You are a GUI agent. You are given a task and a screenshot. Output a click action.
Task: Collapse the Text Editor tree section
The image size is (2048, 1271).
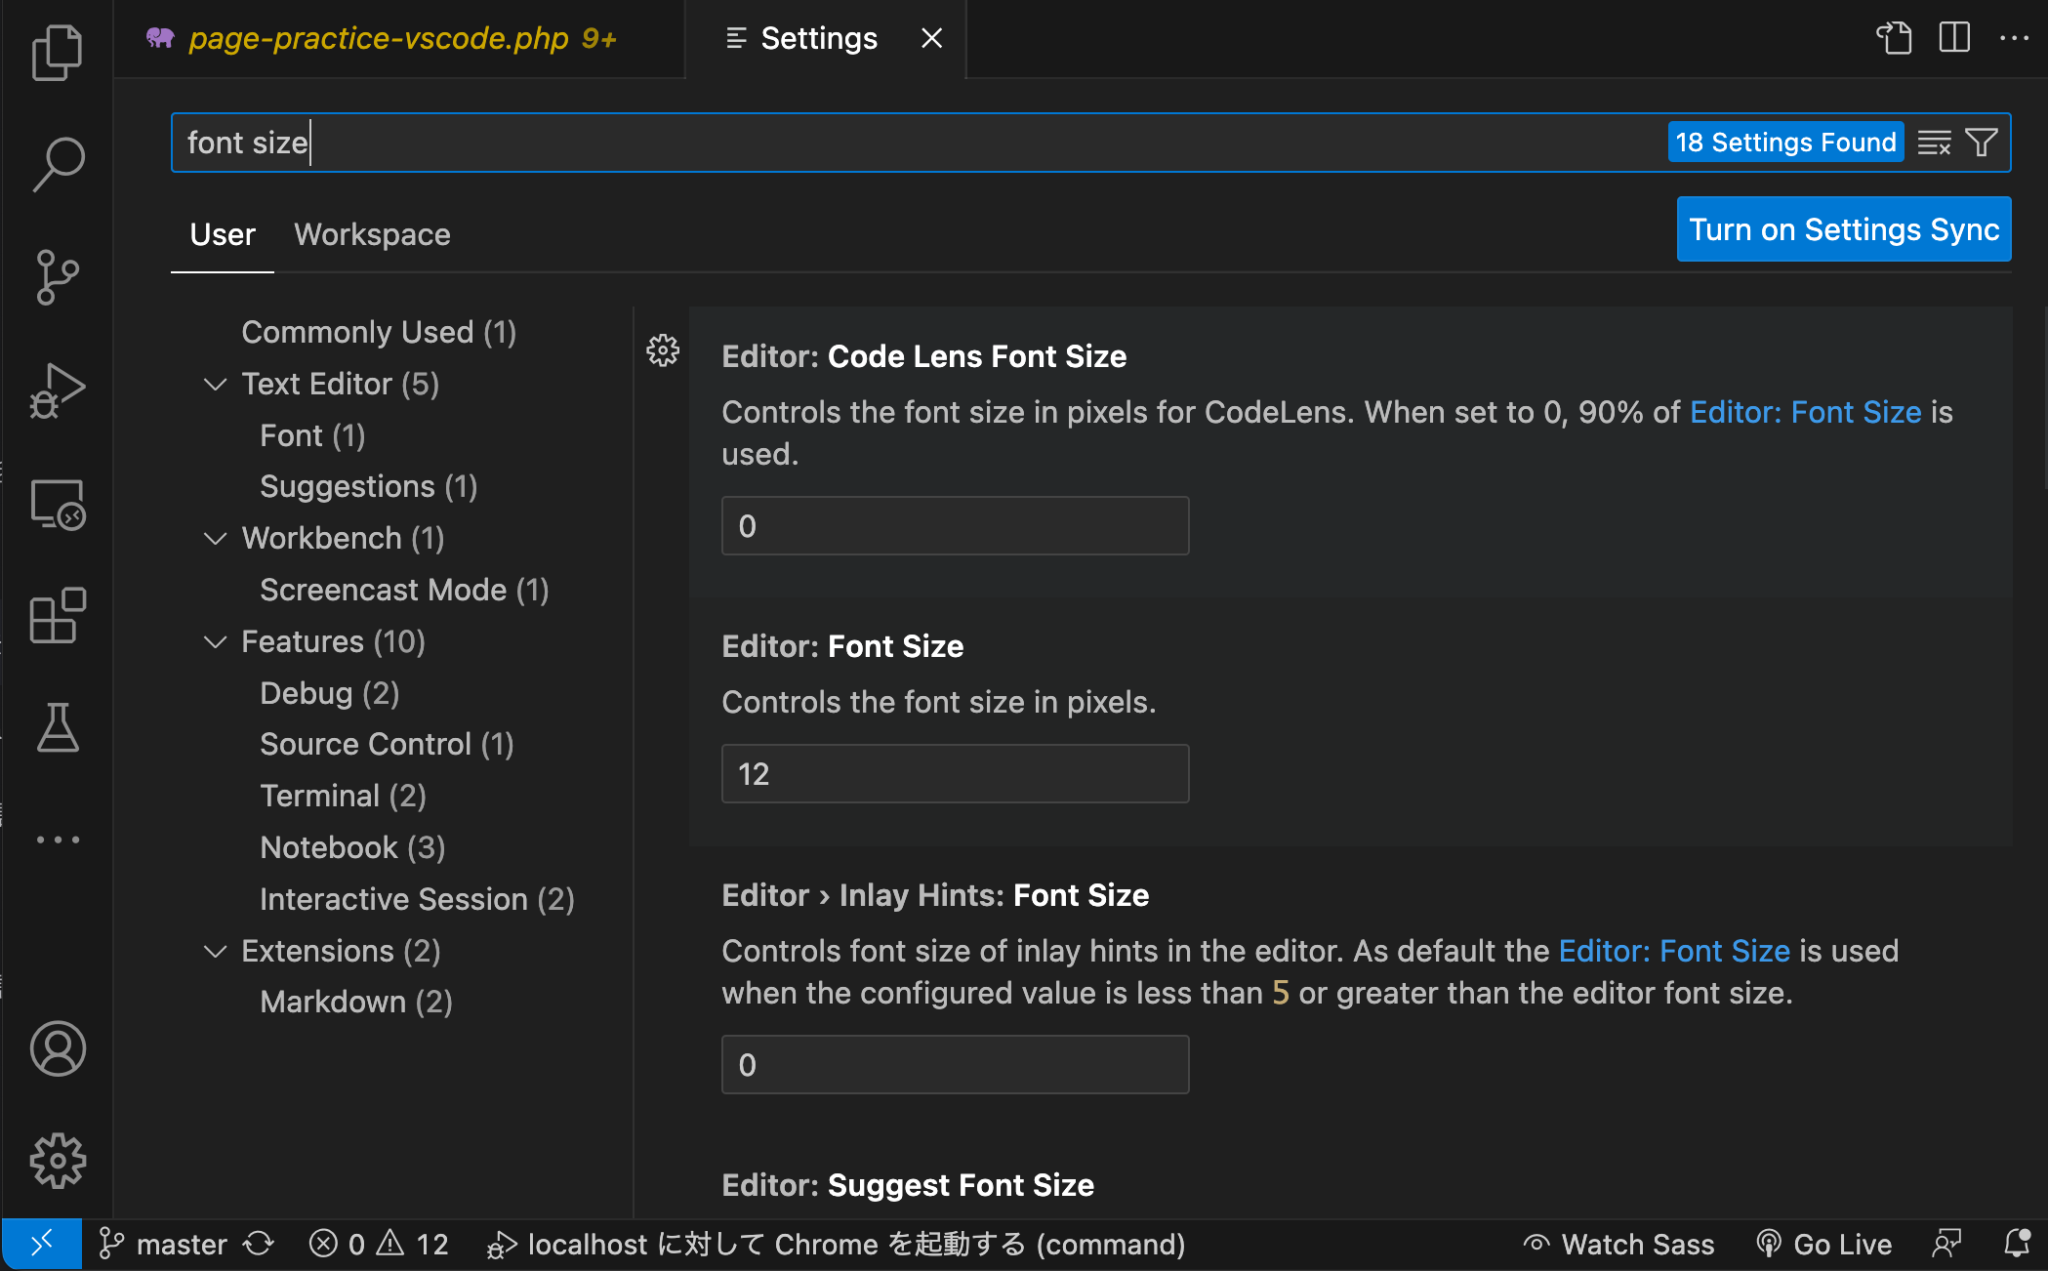215,384
